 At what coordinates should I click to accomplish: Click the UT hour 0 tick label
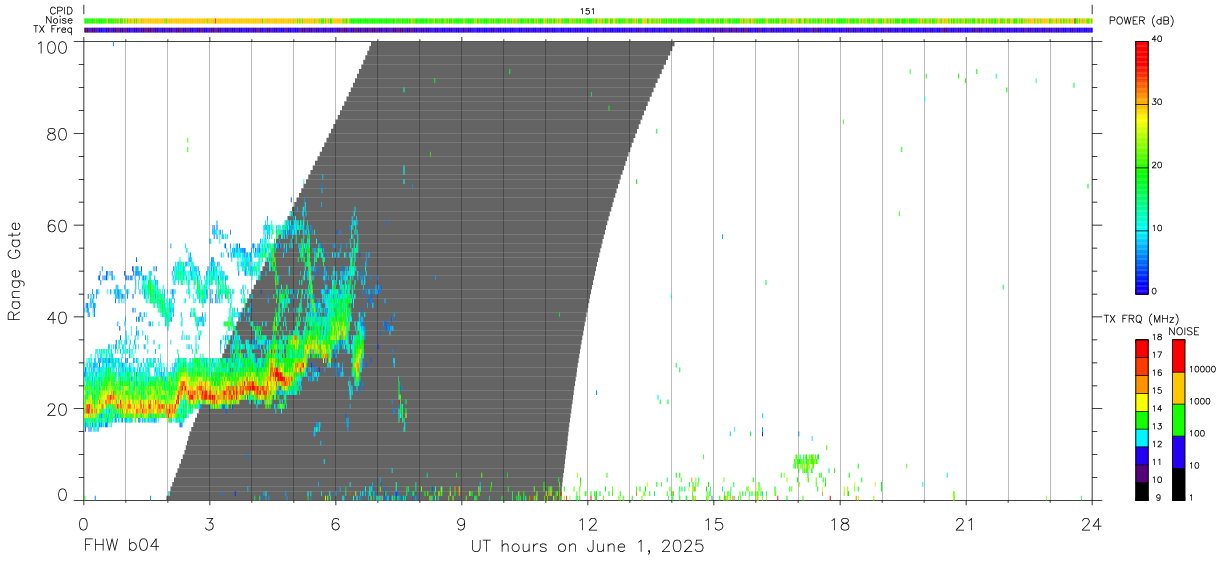83,523
